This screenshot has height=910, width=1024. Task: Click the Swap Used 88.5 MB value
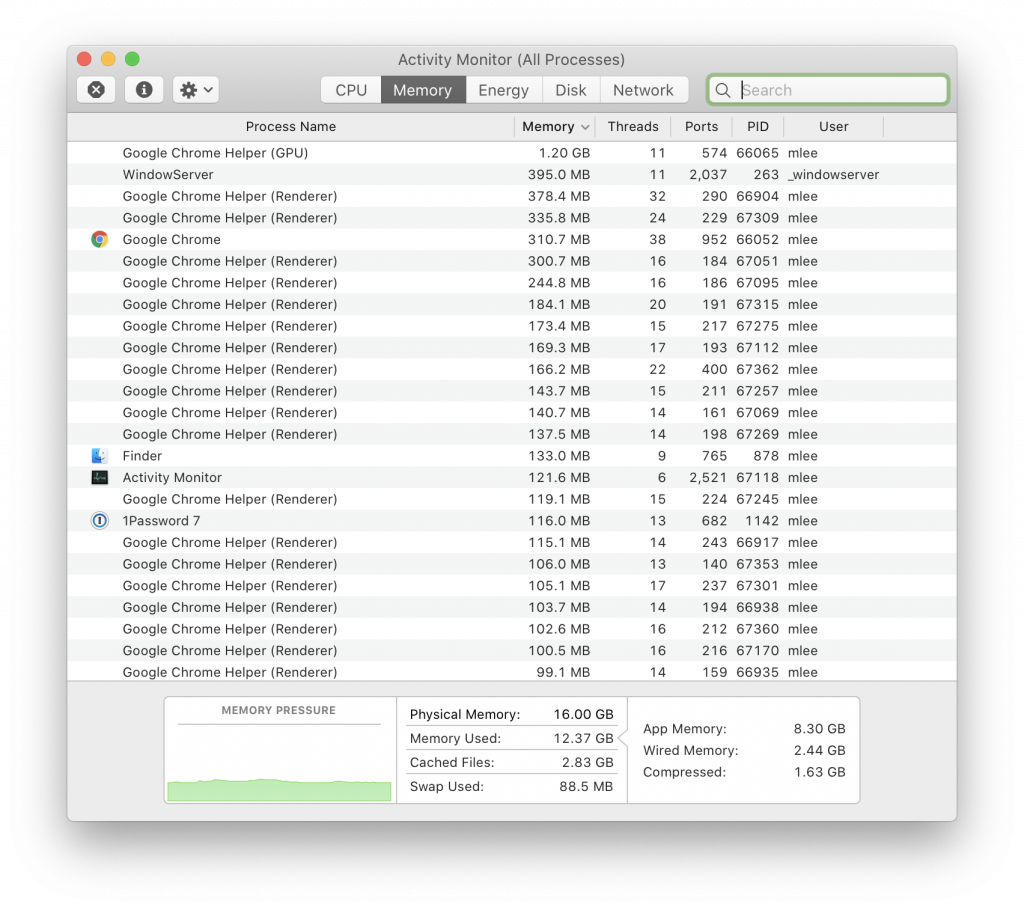pos(586,787)
